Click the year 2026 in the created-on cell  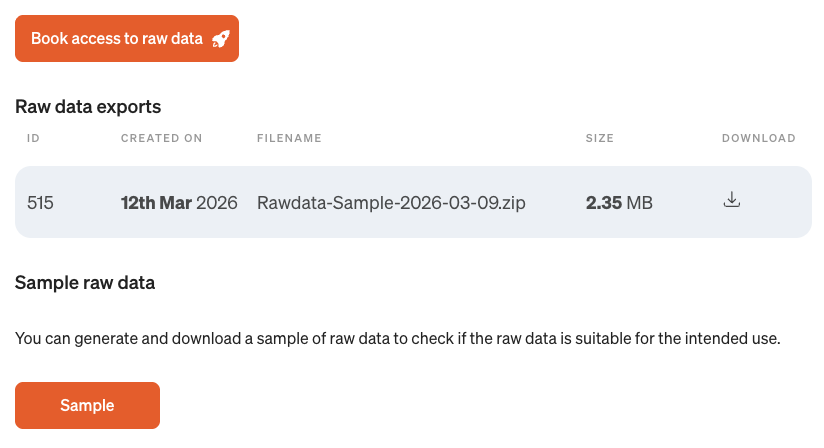(217, 202)
